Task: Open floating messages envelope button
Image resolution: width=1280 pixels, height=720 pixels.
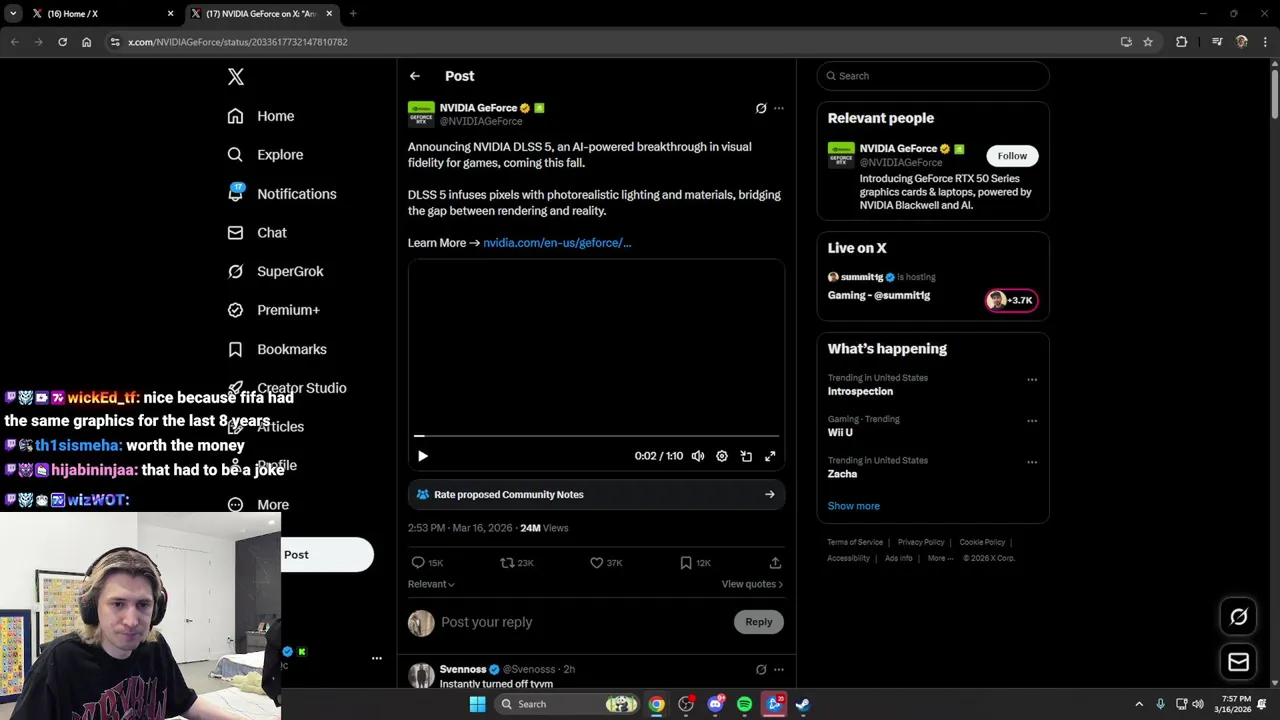Action: point(1238,662)
